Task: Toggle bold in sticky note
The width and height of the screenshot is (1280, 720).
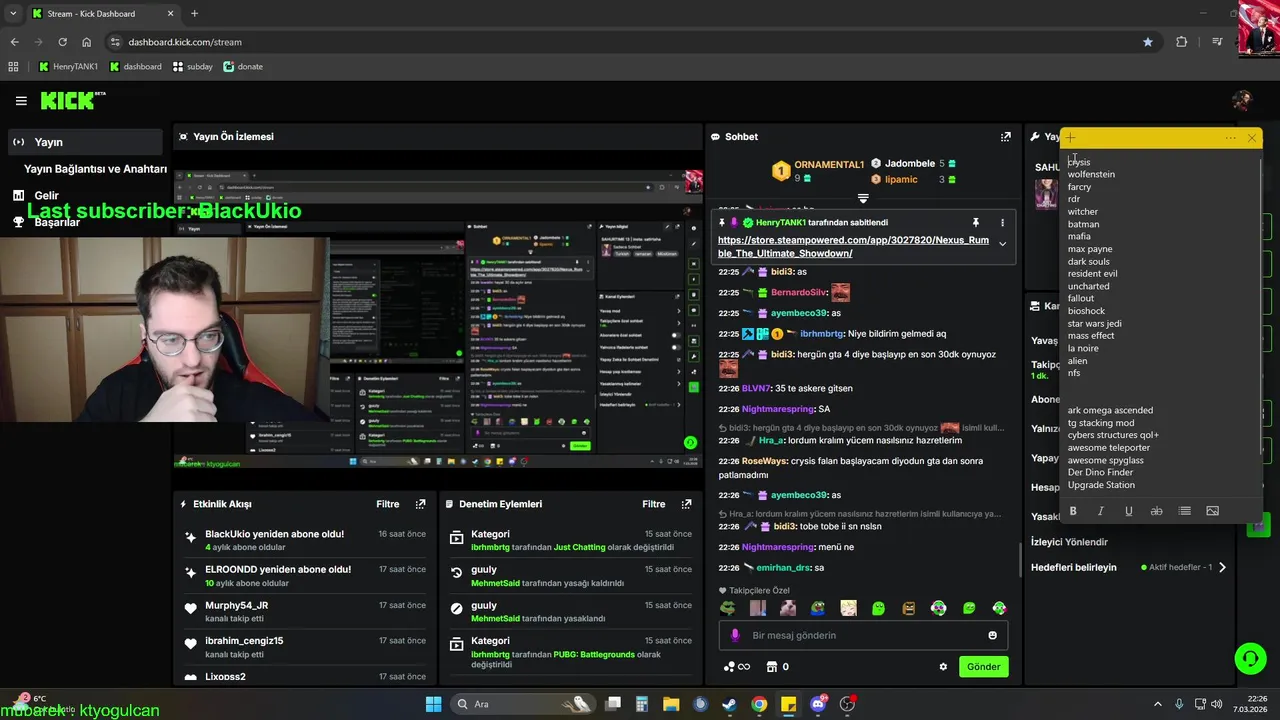Action: click(1073, 511)
